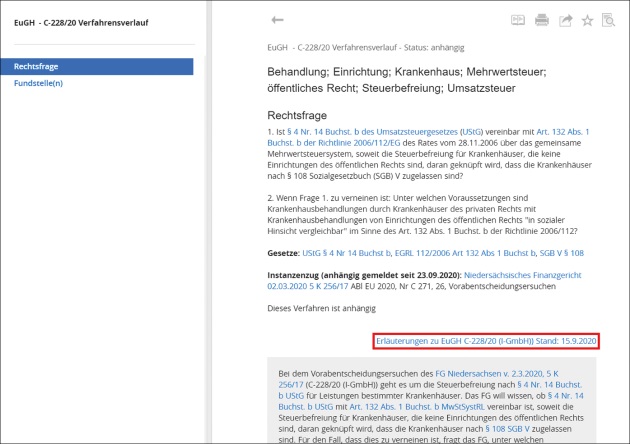
Task: Click Erläuterungen zu EuGH C-228/20 link
Action: point(486,341)
